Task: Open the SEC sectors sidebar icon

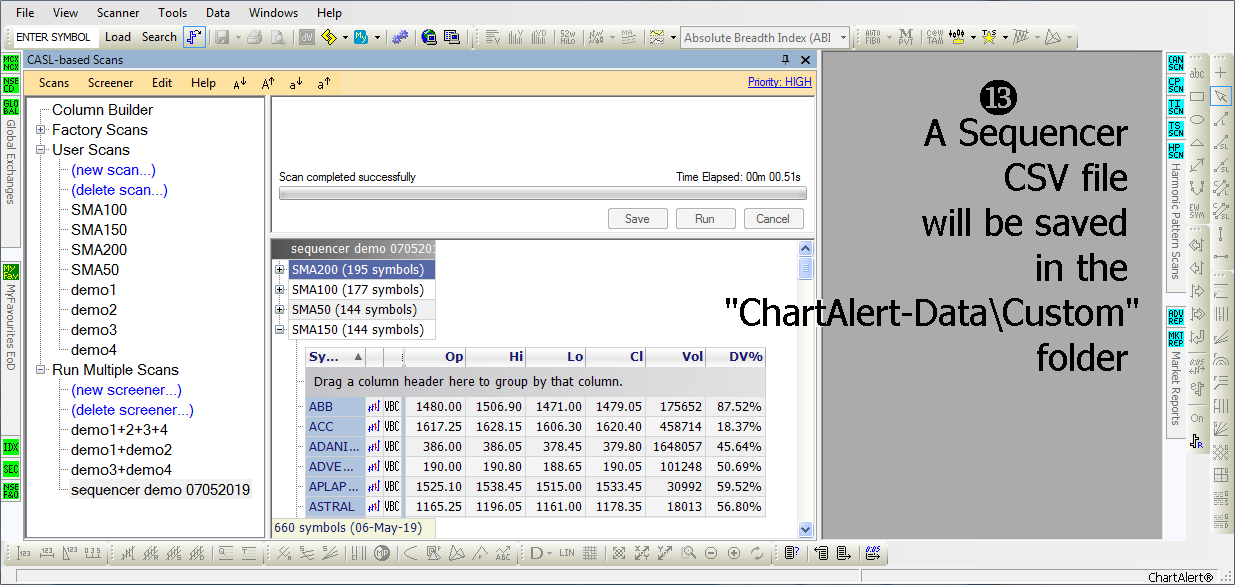Action: [x=11, y=469]
